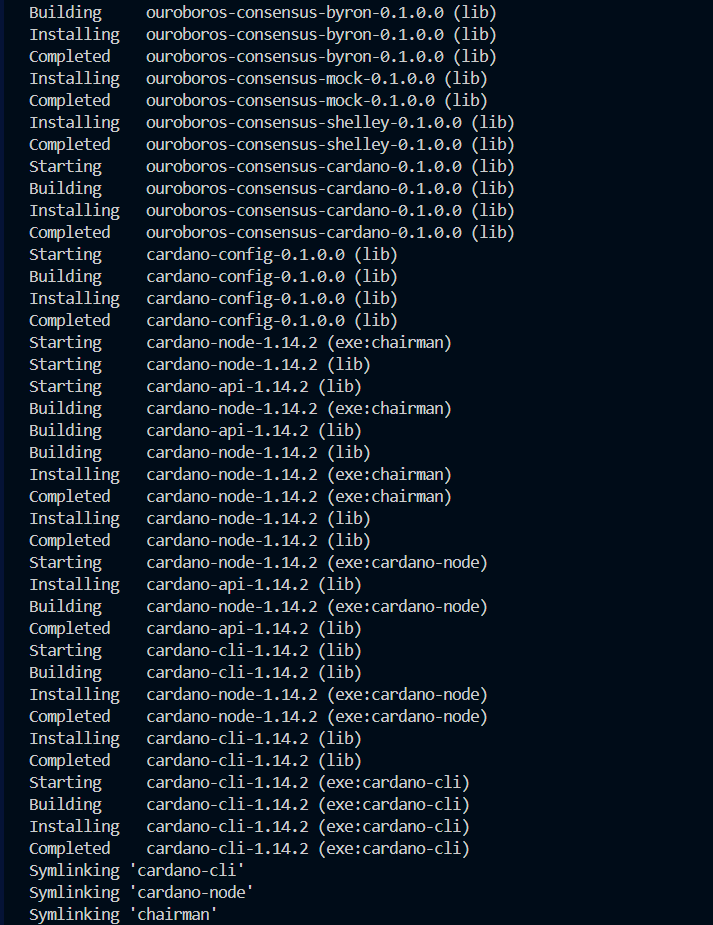
Task: Click the Completed cardano-config line
Action: point(213,320)
